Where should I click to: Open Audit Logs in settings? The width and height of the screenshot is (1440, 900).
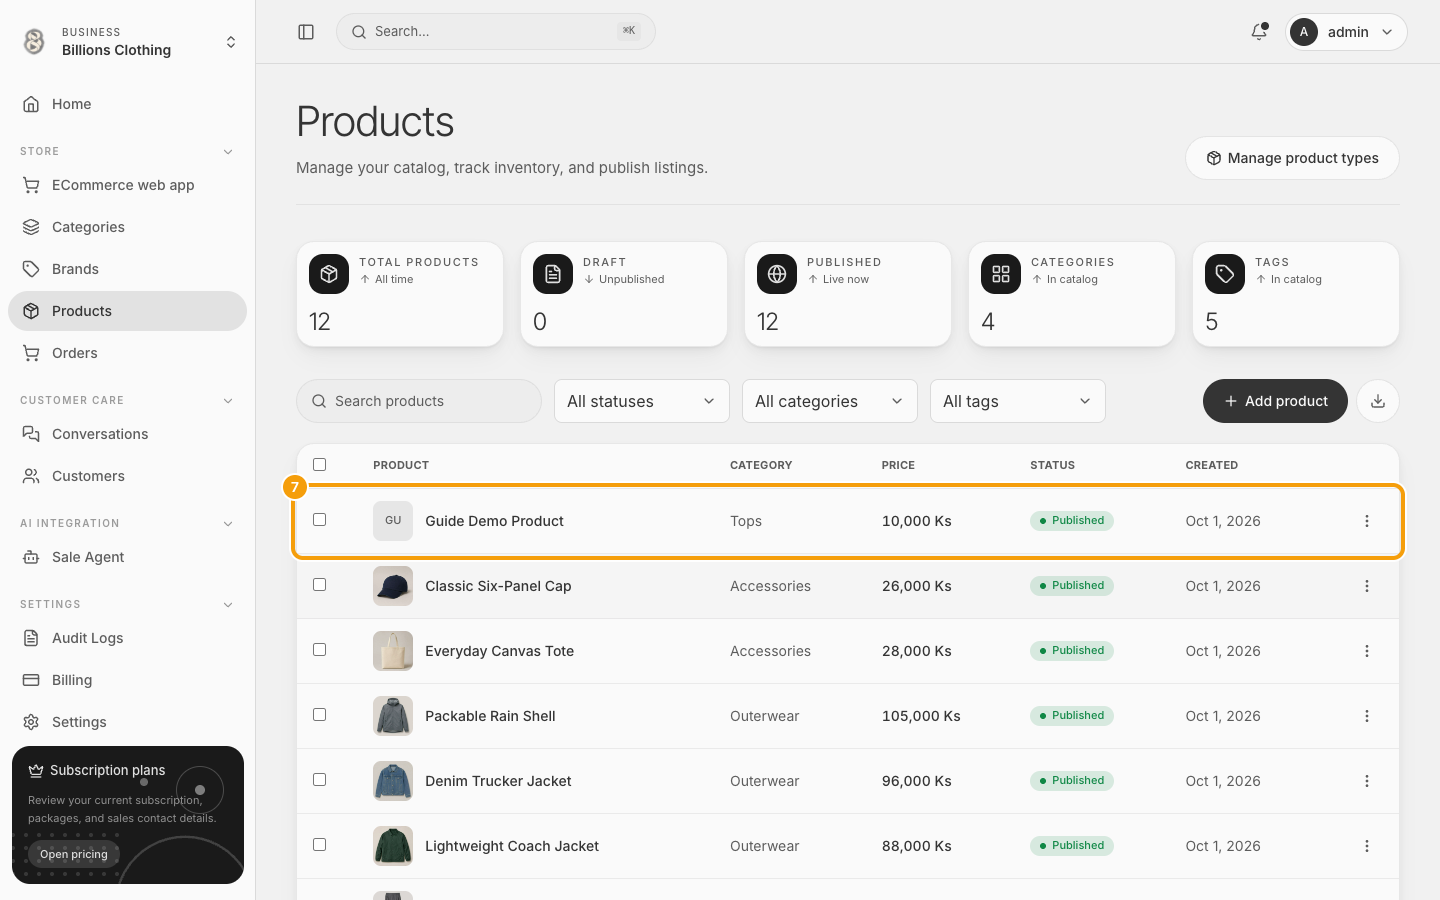(127, 638)
